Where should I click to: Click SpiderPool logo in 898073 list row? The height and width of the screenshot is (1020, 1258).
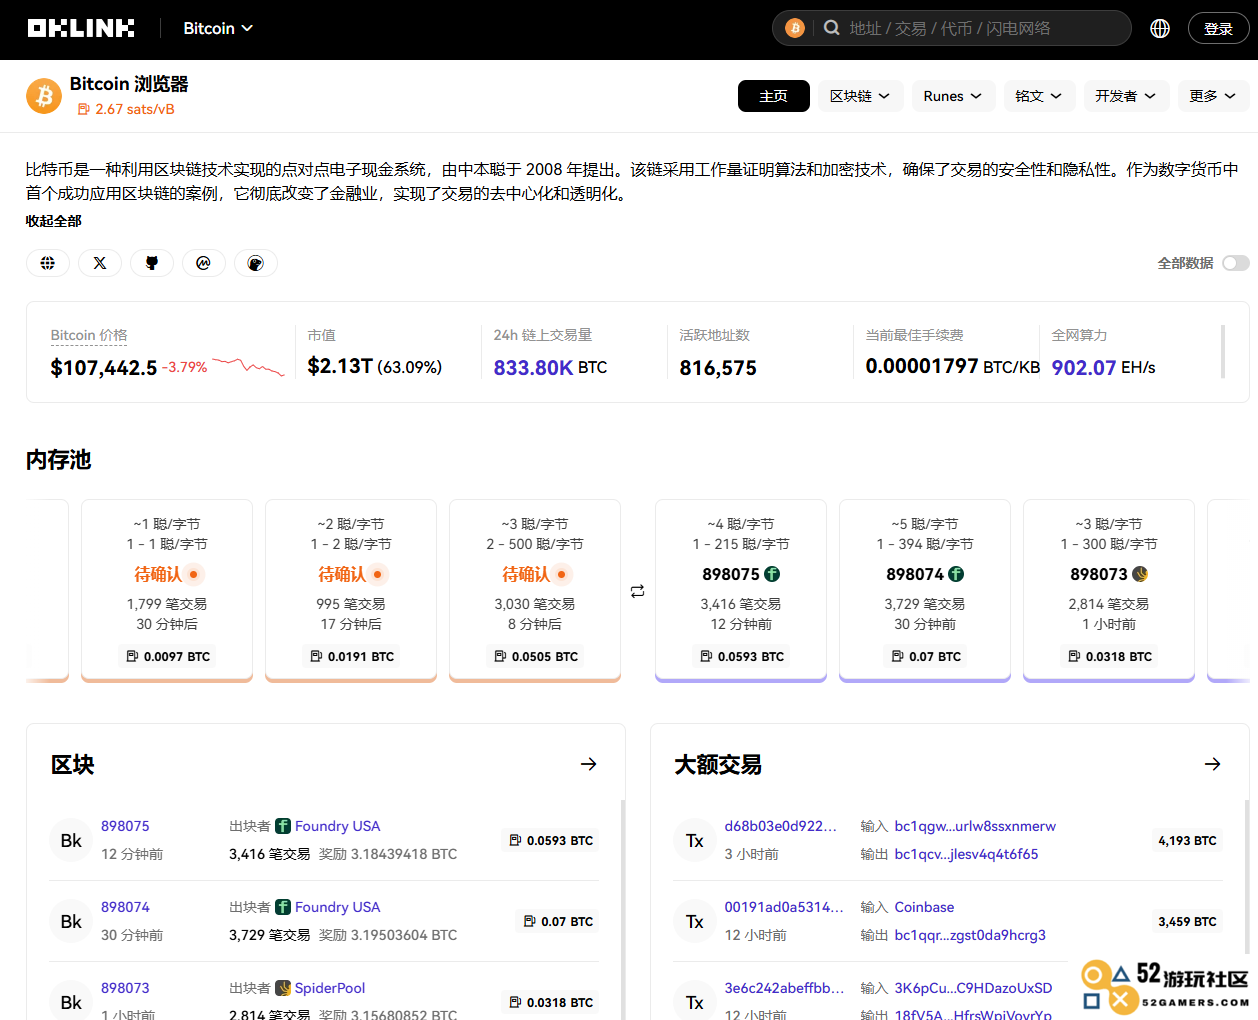[x=283, y=988]
